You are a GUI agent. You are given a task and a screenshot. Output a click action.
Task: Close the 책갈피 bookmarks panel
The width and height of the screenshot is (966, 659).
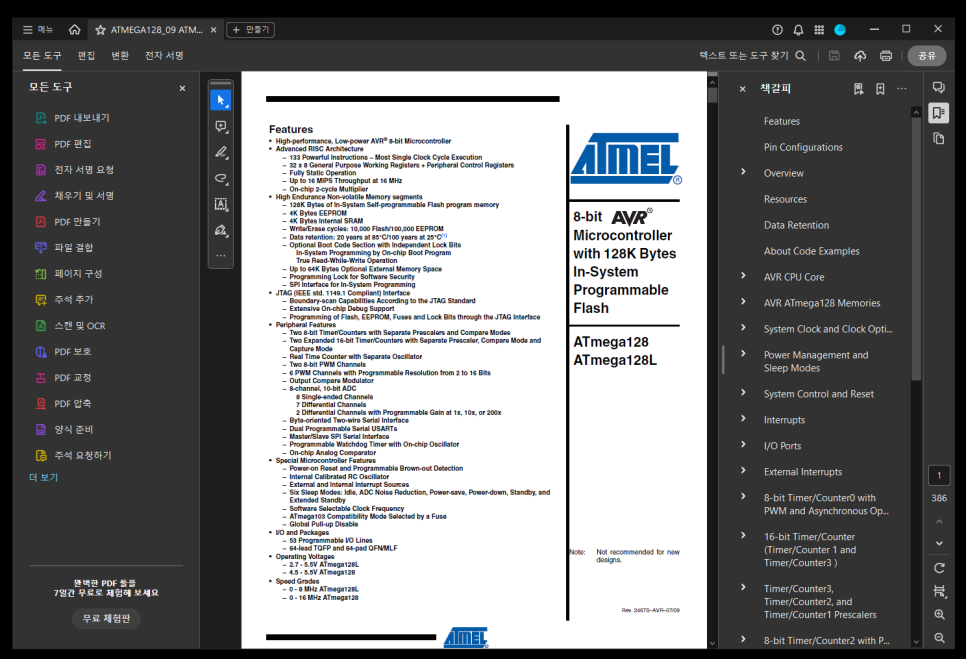coord(742,89)
